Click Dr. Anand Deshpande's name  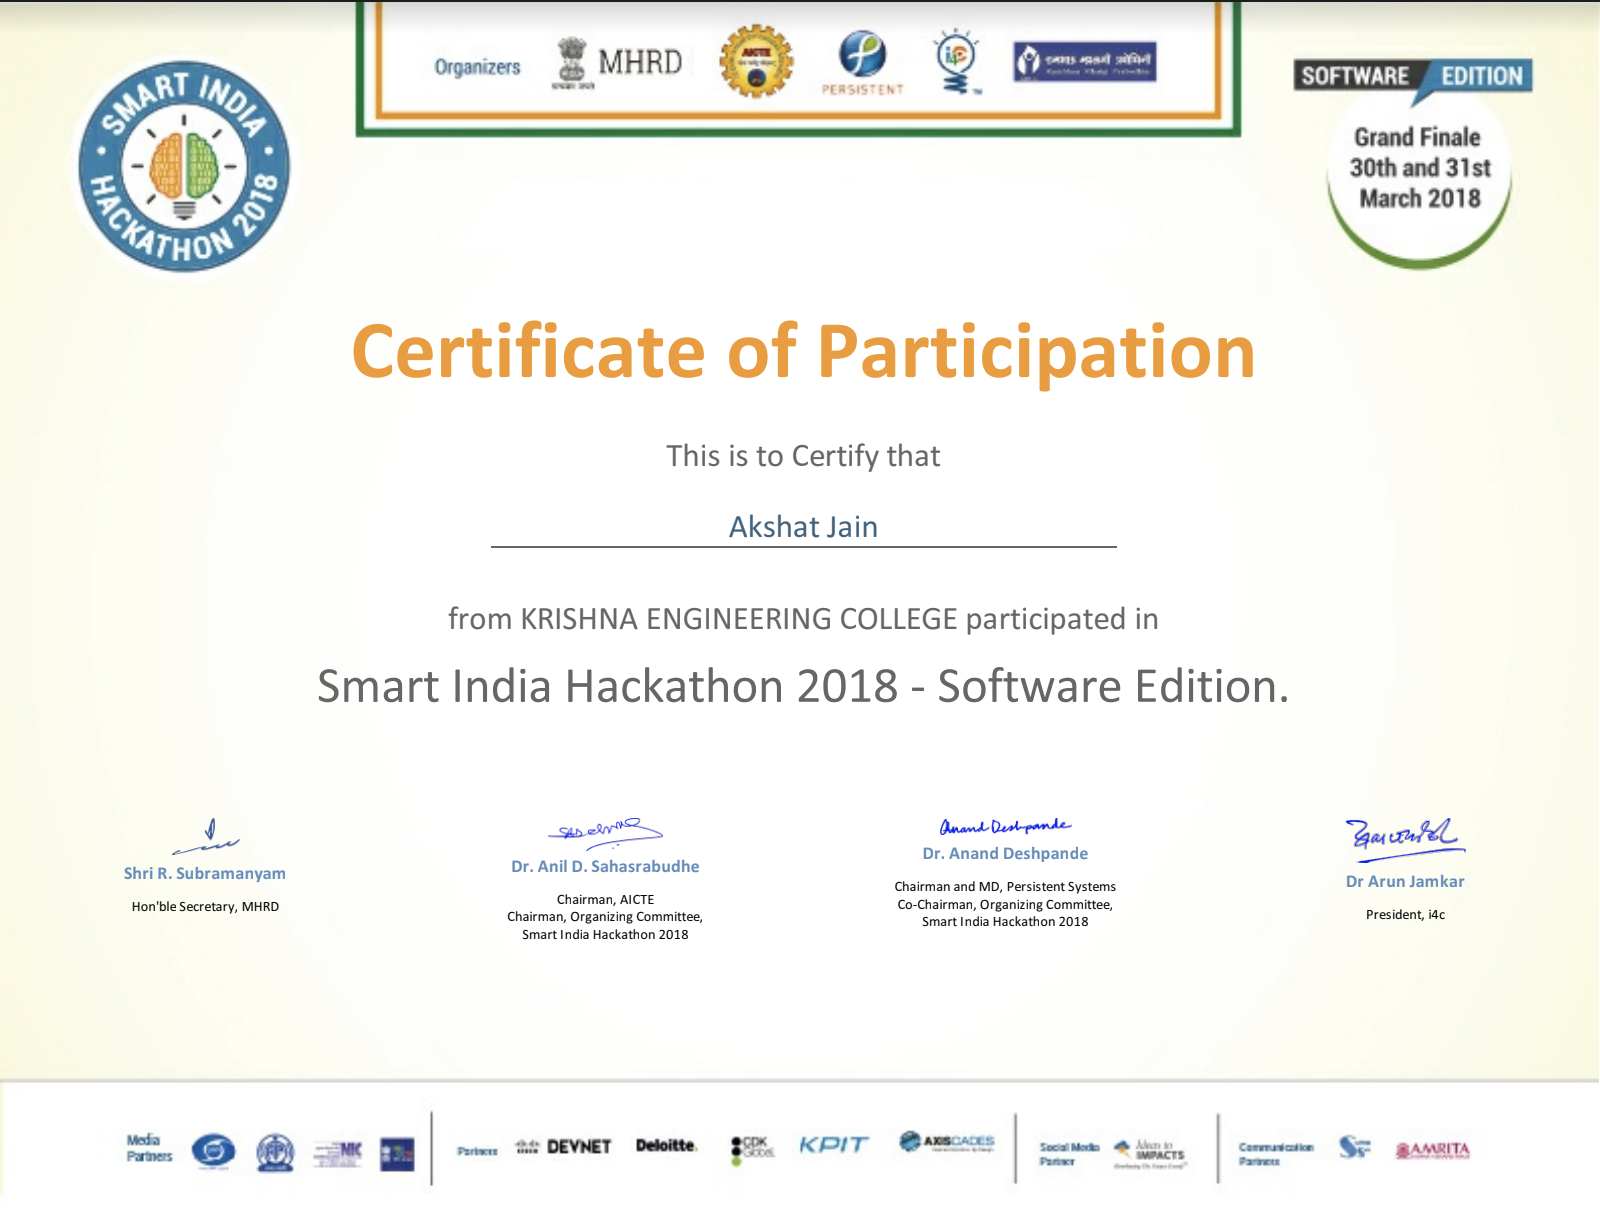1005,853
